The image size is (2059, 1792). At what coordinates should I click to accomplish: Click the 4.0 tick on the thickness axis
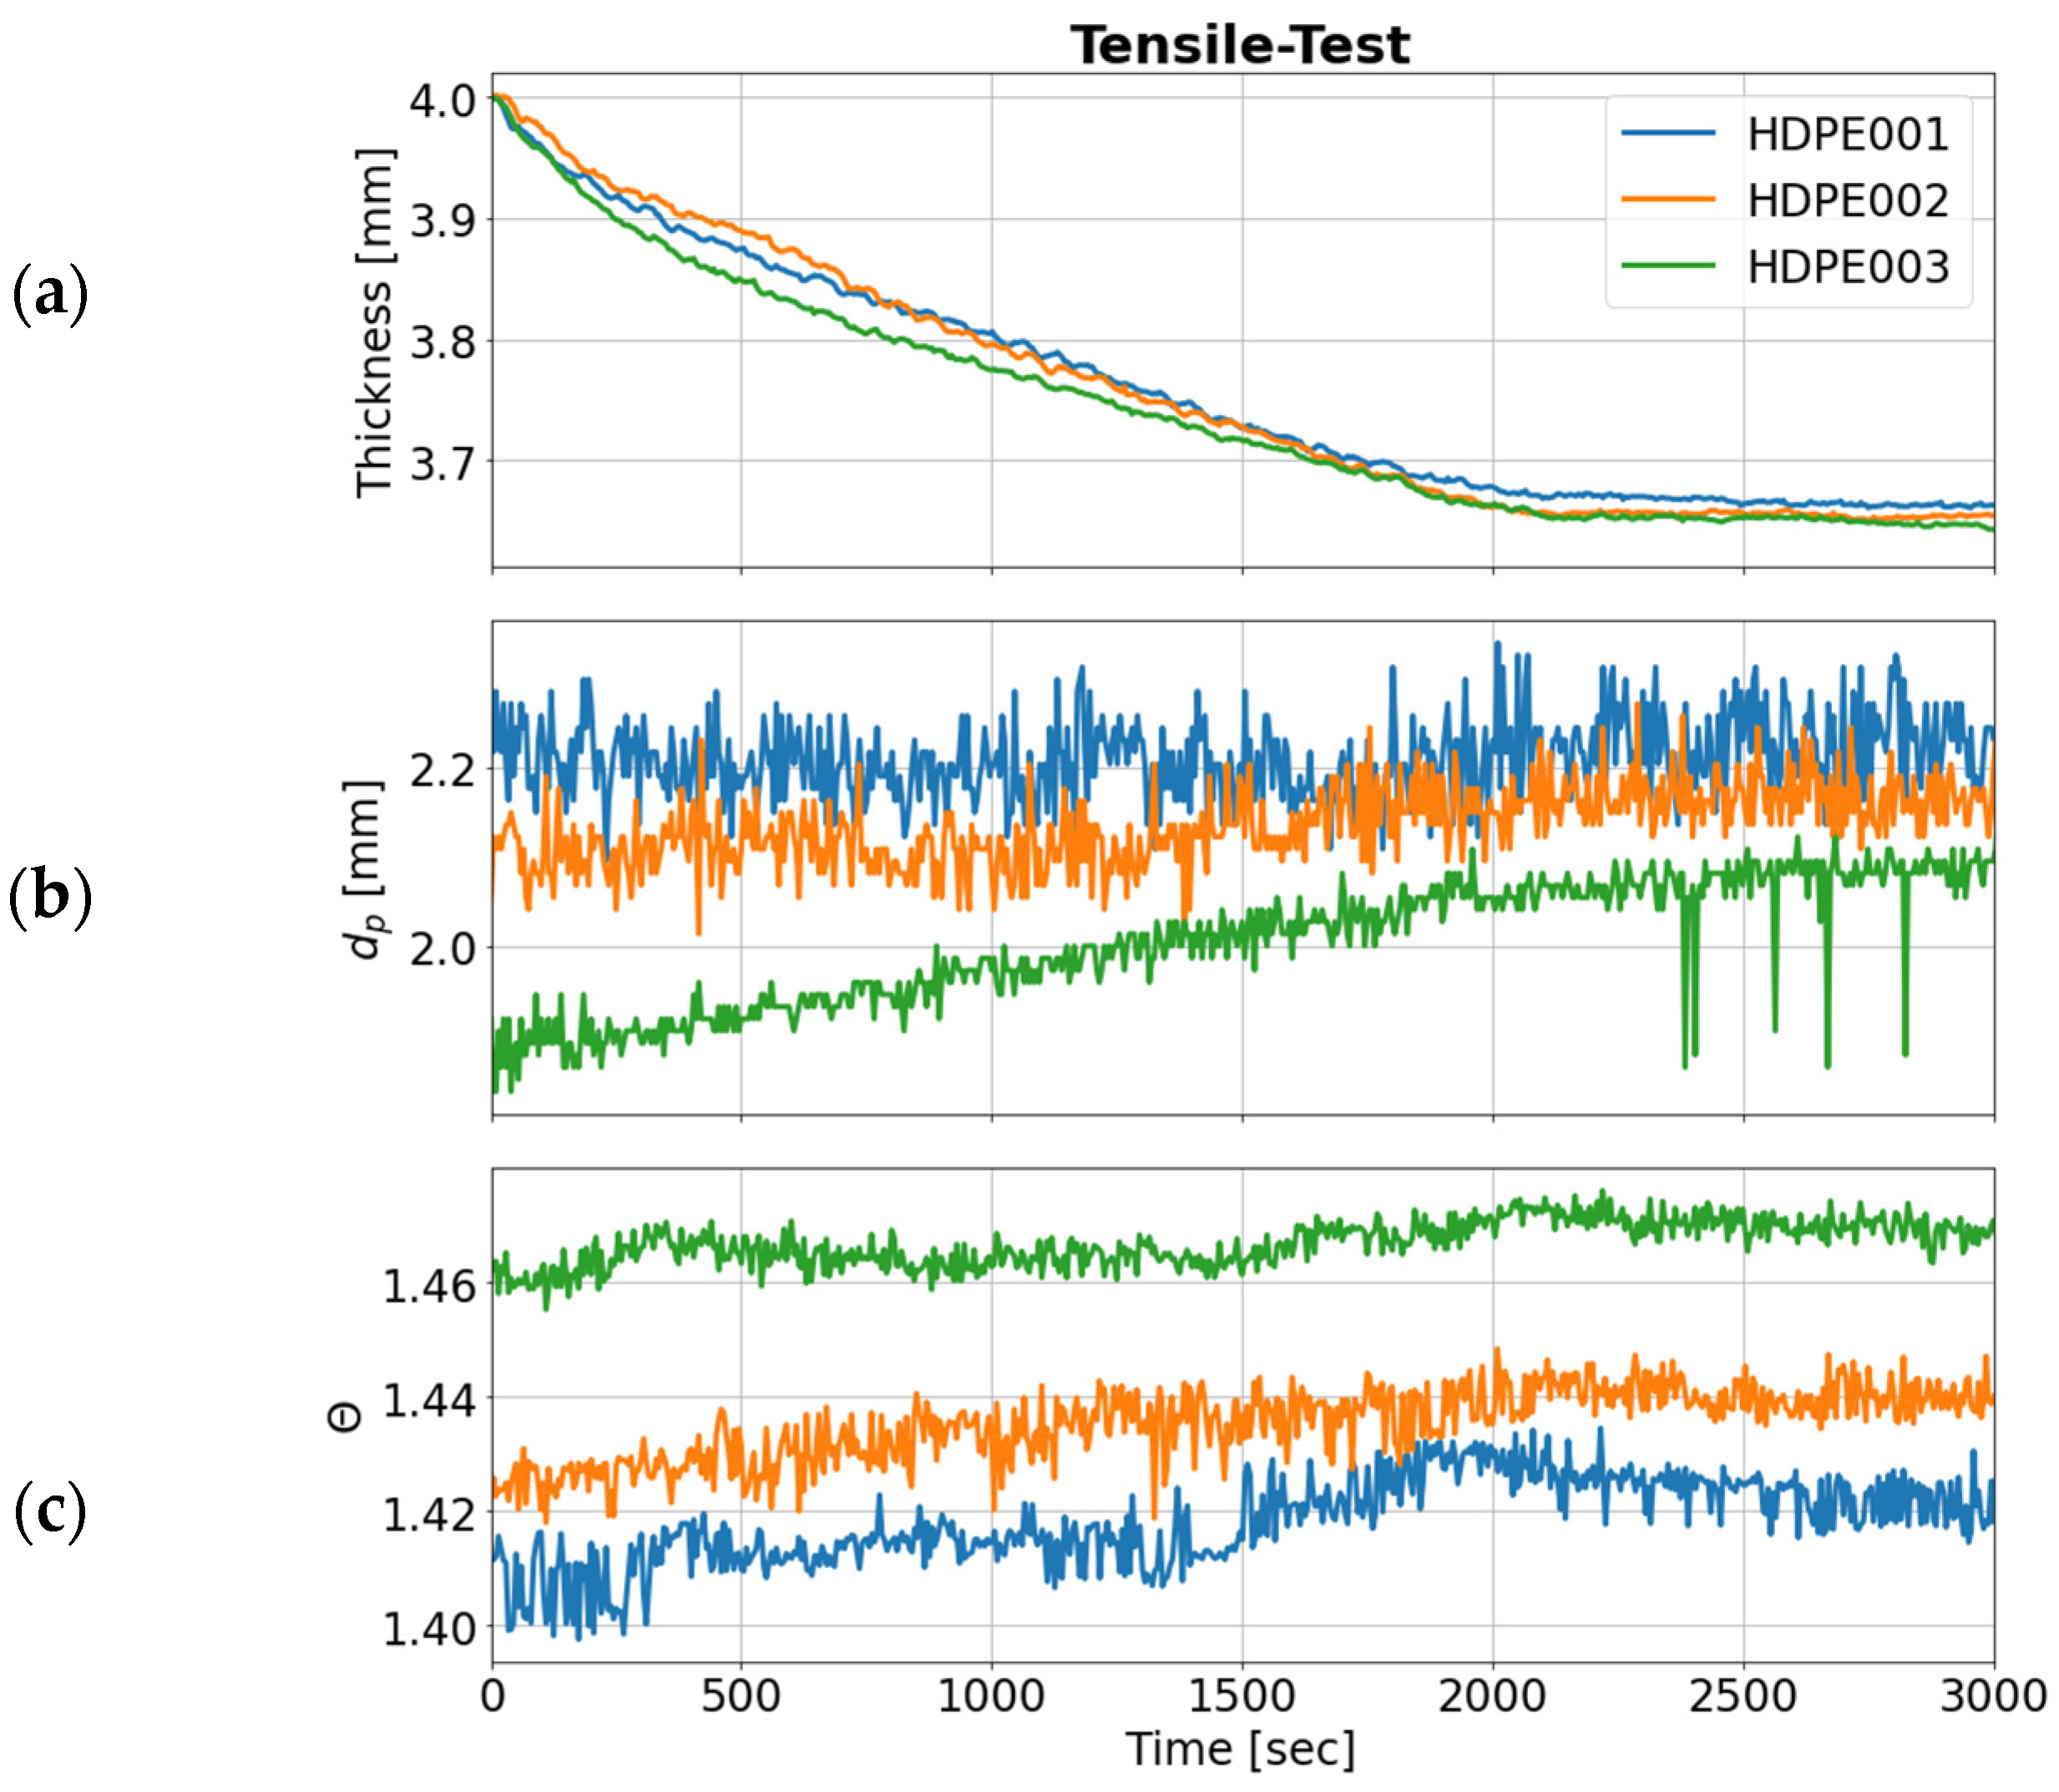(443, 100)
